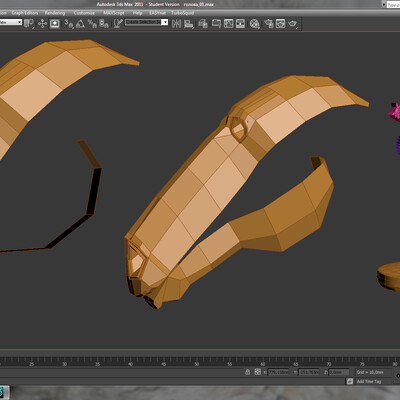The height and width of the screenshot is (400, 400).
Task: Open the Rendering menu
Action: (x=55, y=13)
